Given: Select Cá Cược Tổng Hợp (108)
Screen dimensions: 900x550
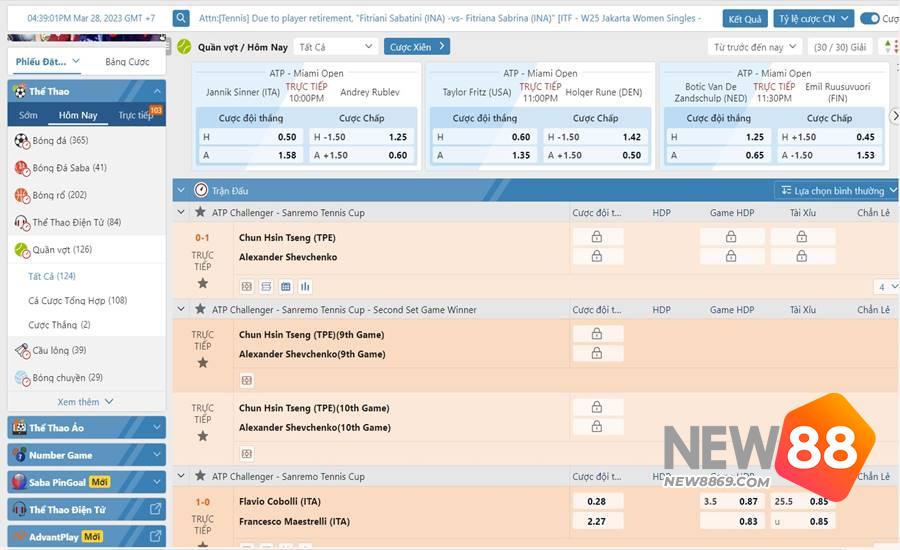Looking at the screenshot, I should [77, 300].
